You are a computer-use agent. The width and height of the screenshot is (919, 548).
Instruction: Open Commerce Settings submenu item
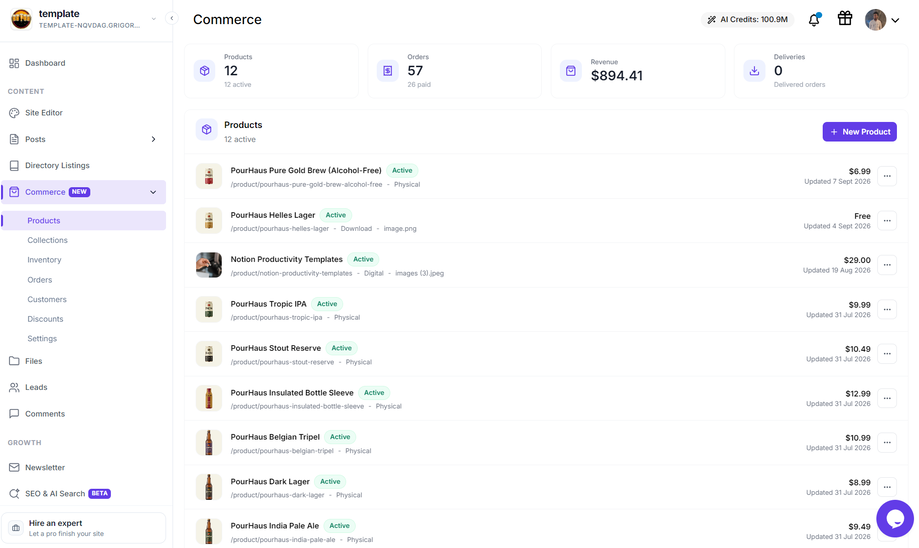coord(42,339)
